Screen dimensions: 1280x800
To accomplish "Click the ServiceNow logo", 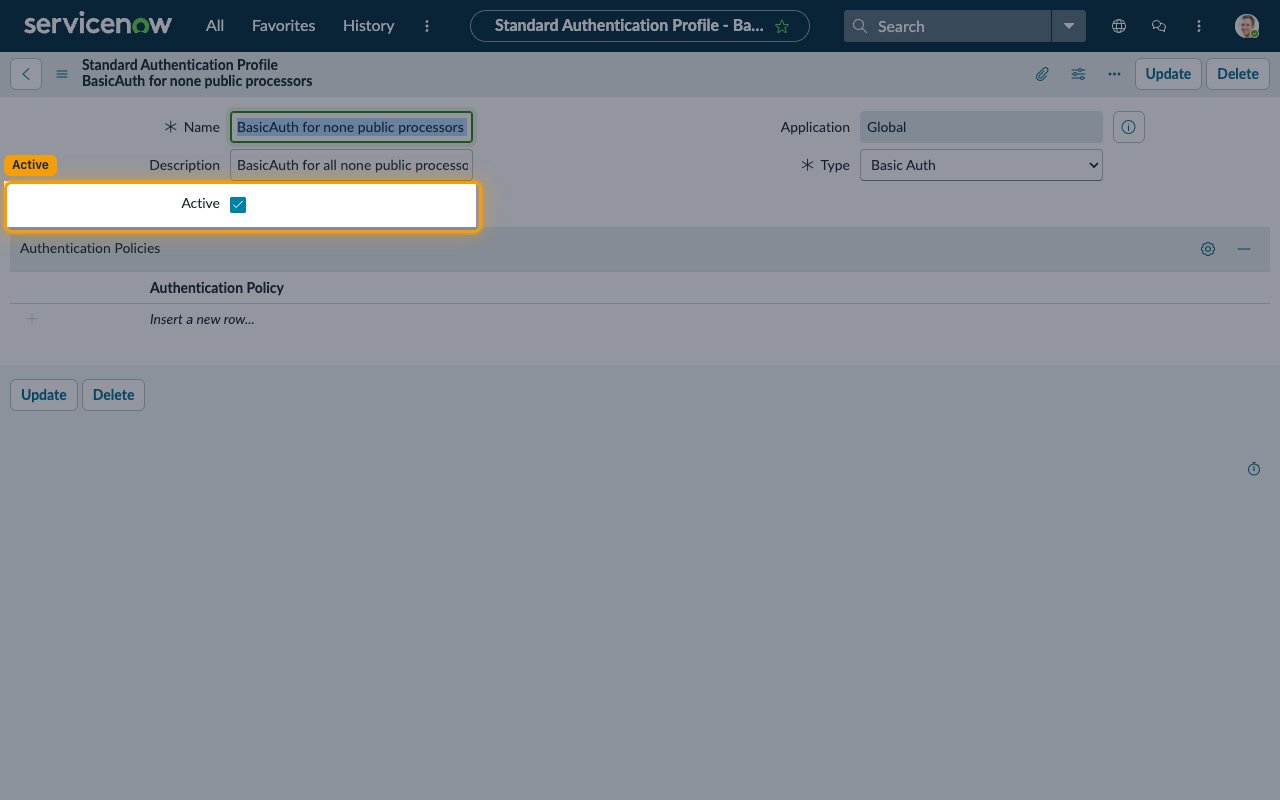I will [98, 24].
